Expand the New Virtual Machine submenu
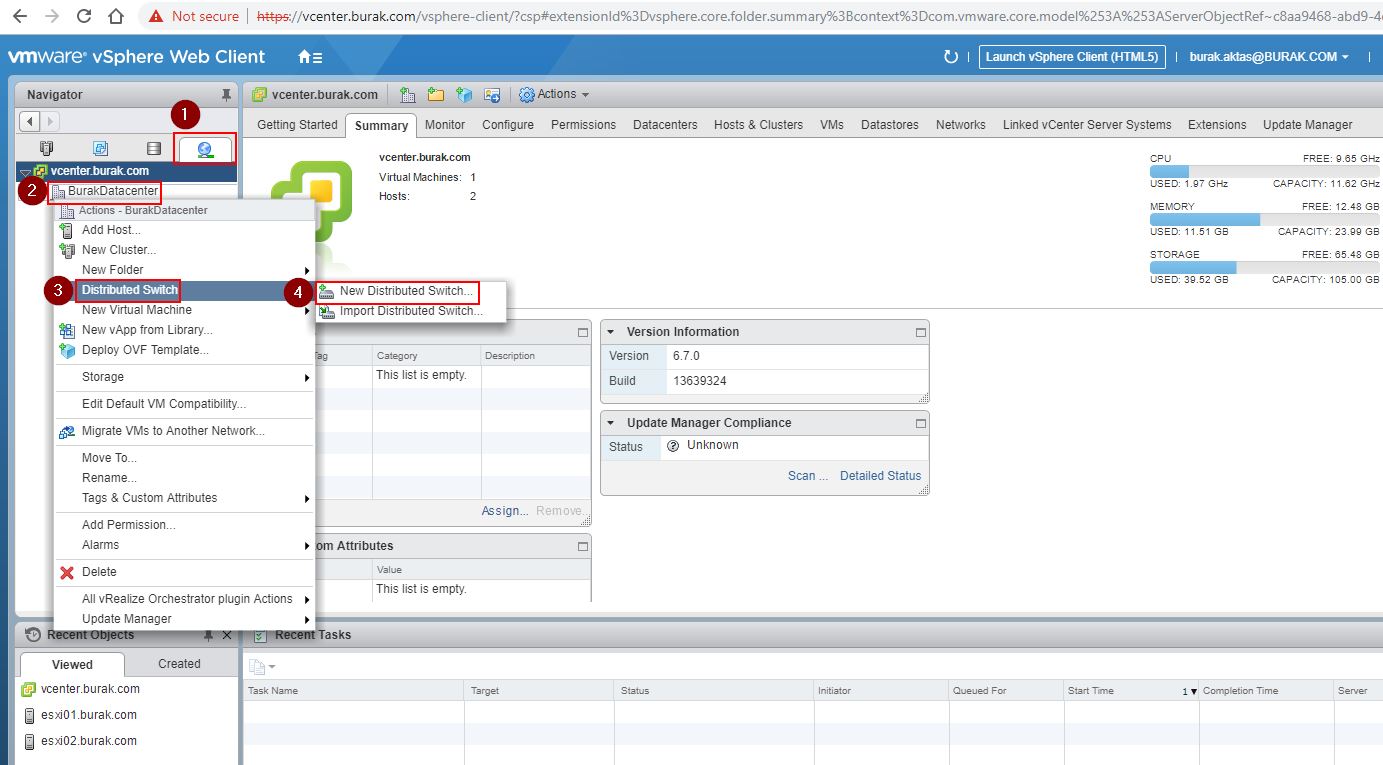Image resolution: width=1383 pixels, height=765 pixels. click(x=184, y=310)
